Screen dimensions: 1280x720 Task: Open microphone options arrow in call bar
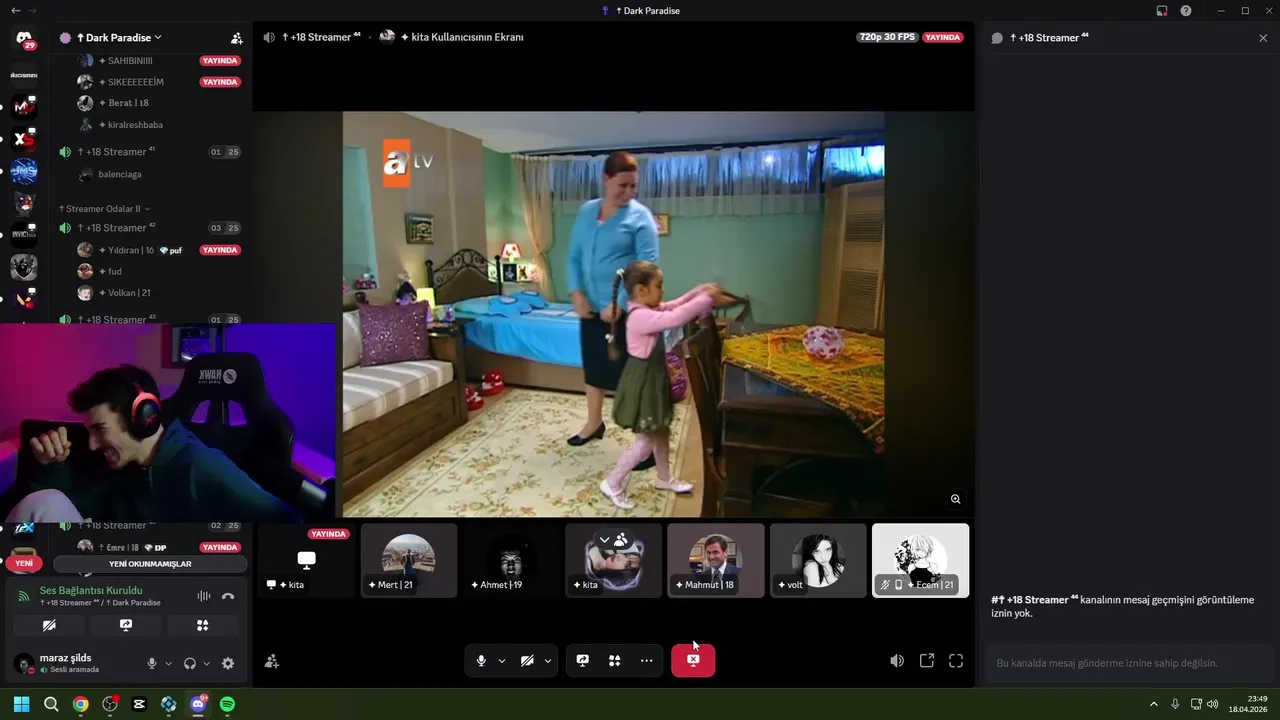(x=502, y=661)
